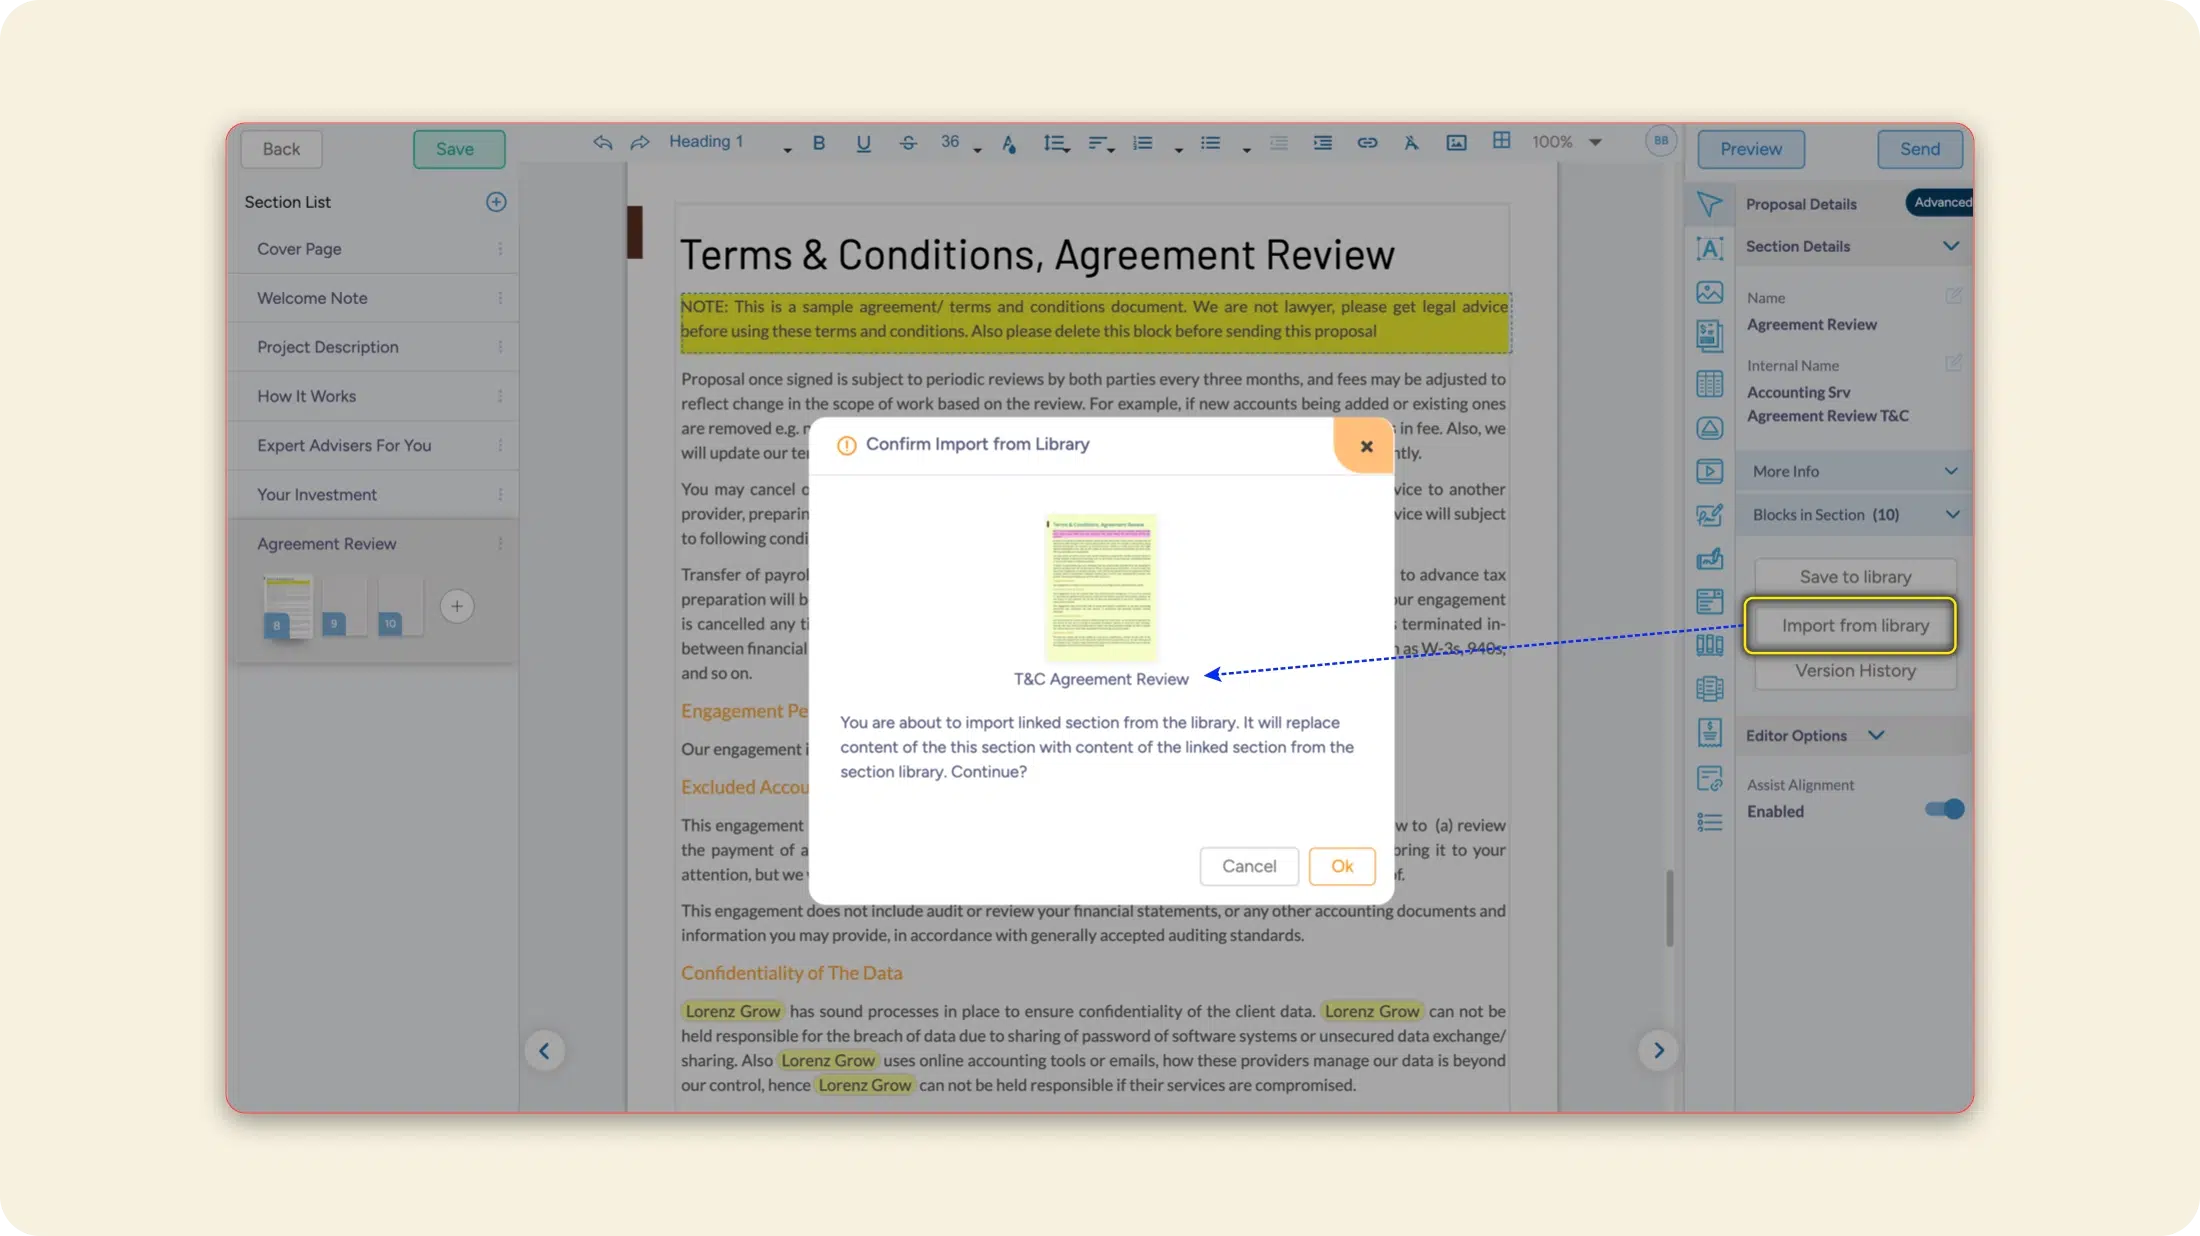Clear text formatting with the toolbar icon
Viewport: 2200px width, 1236px height.
click(1412, 142)
